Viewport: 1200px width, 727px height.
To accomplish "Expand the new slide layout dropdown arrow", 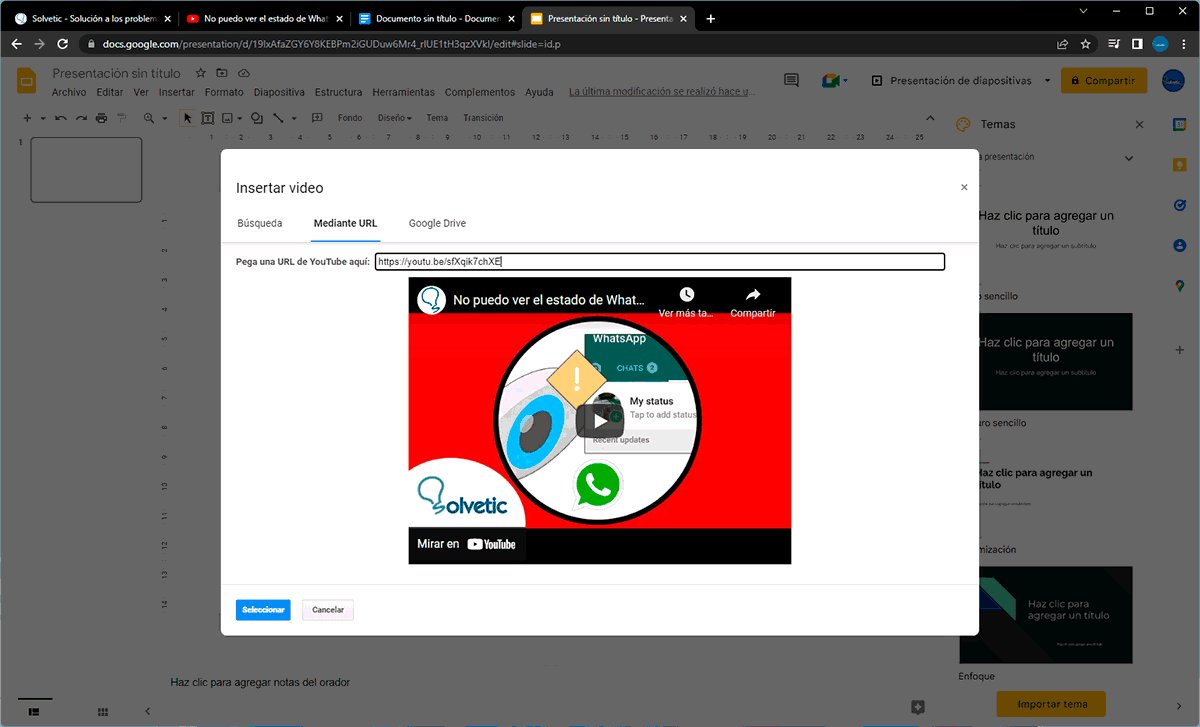I will (x=43, y=118).
